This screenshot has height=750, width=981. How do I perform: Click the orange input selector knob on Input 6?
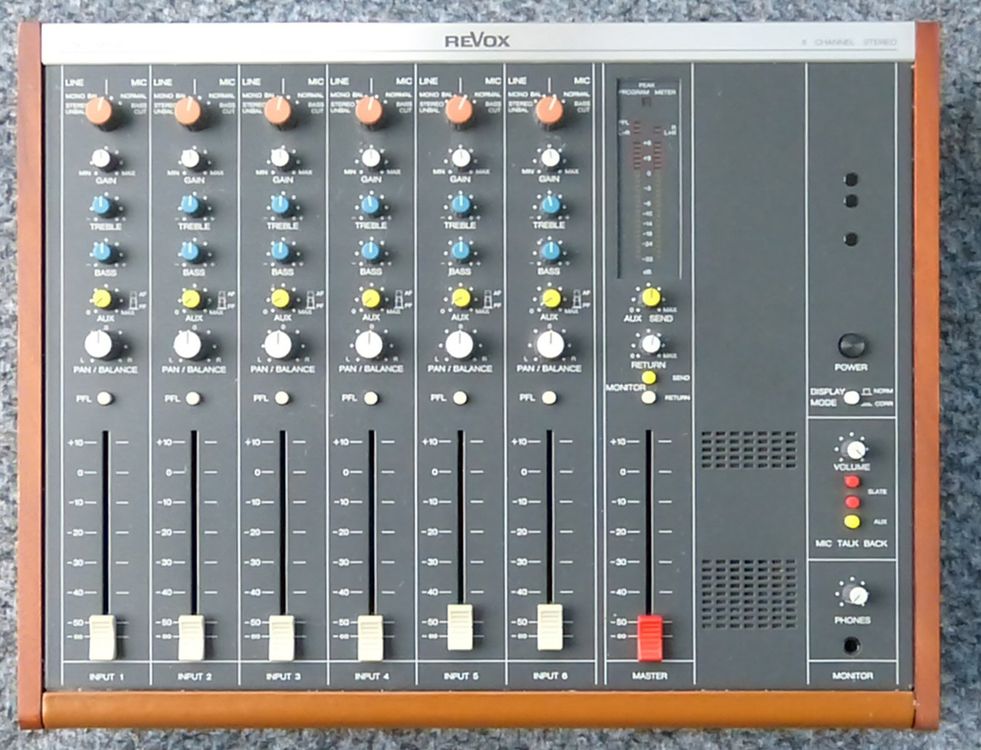tap(550, 110)
